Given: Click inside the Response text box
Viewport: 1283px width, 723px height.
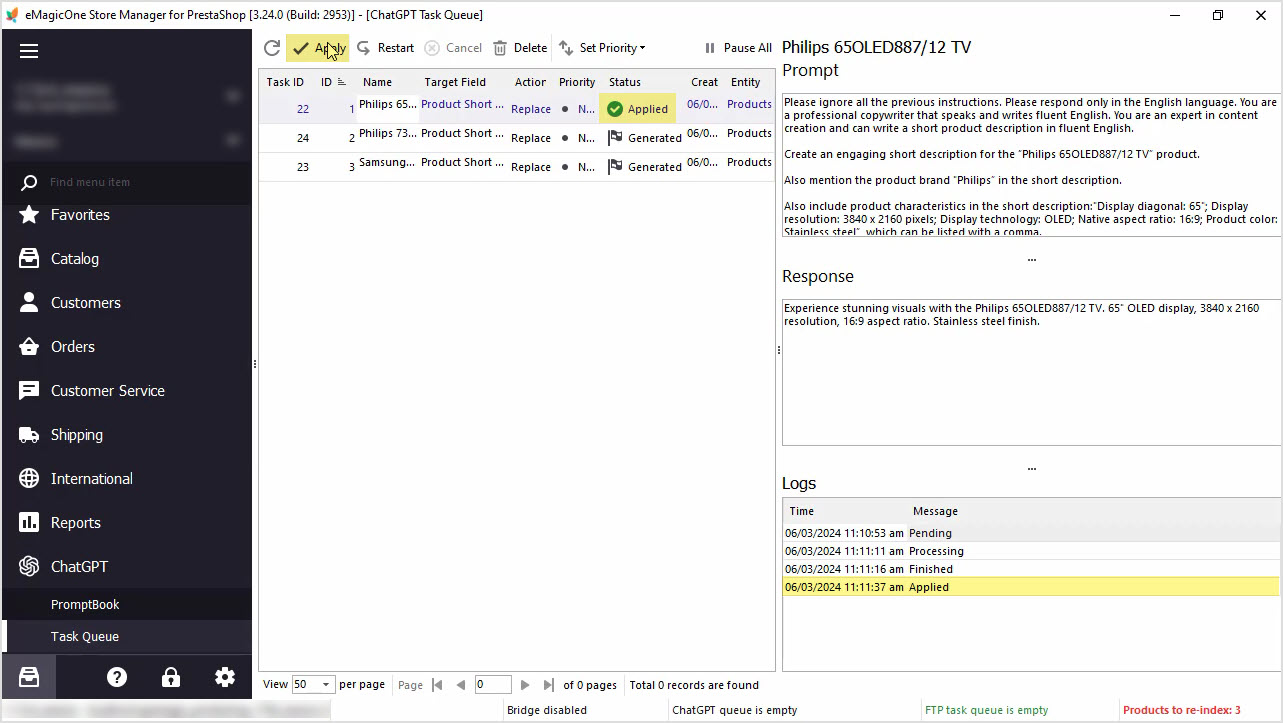Looking at the screenshot, I should [1031, 371].
